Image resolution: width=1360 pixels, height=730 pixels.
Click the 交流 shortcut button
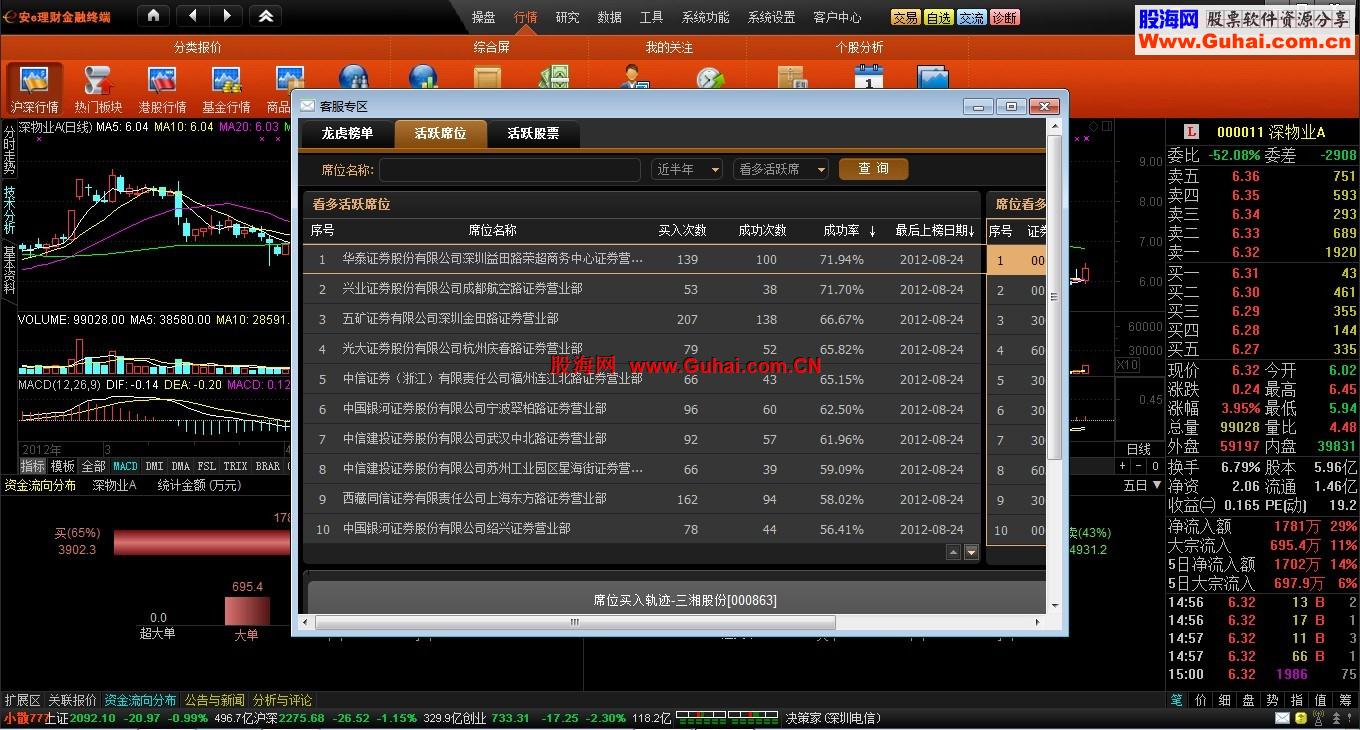[971, 17]
